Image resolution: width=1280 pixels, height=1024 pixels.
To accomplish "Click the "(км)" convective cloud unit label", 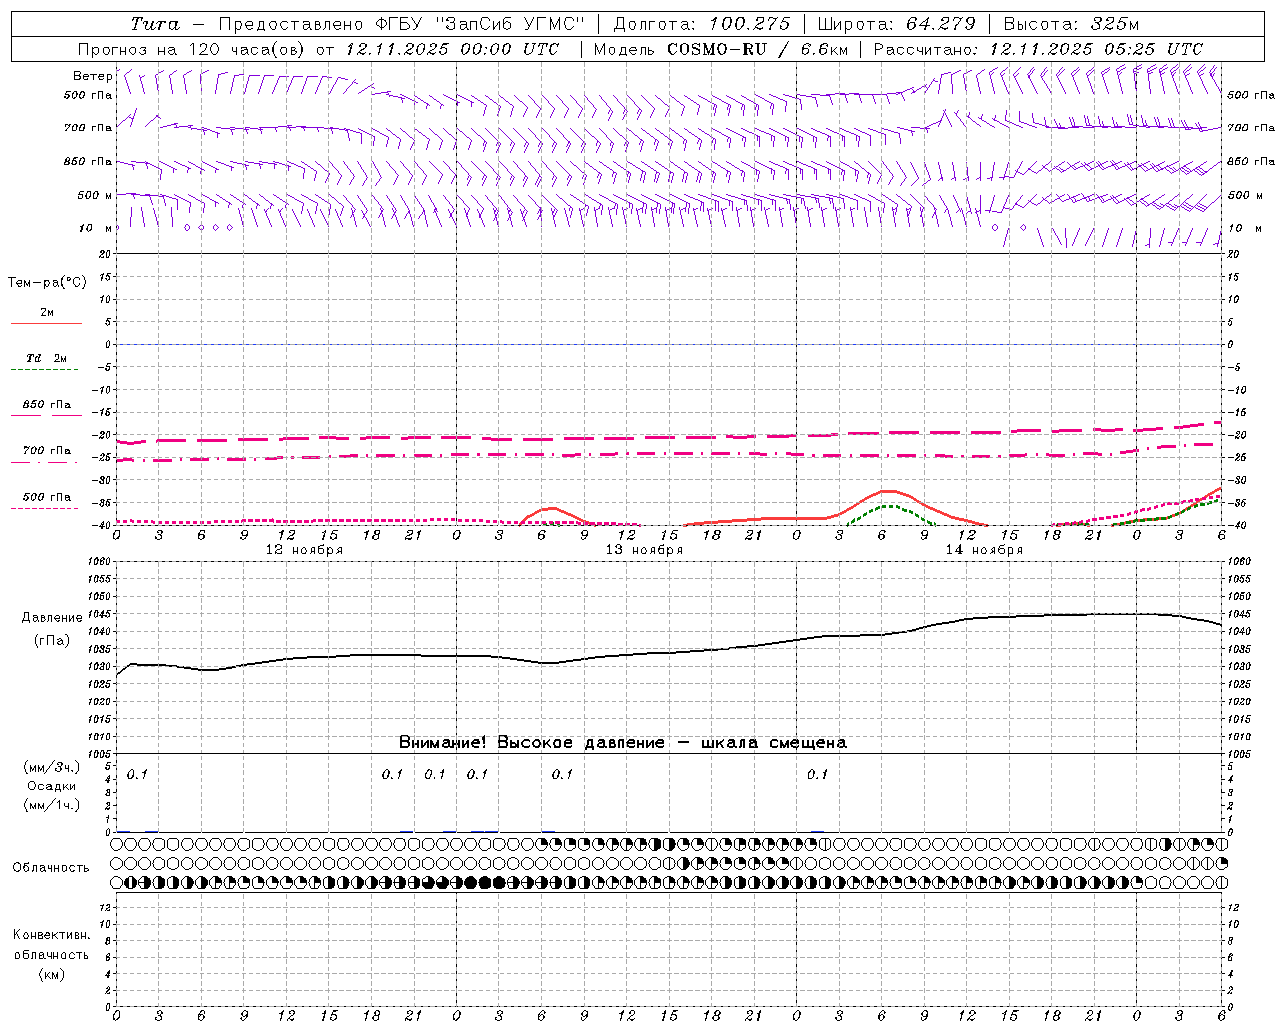I will [52, 974].
